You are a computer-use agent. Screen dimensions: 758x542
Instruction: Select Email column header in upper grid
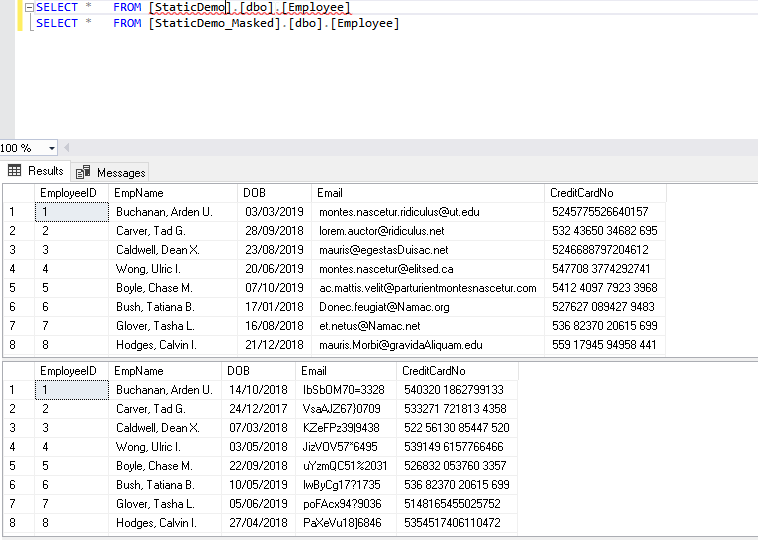tap(330, 192)
